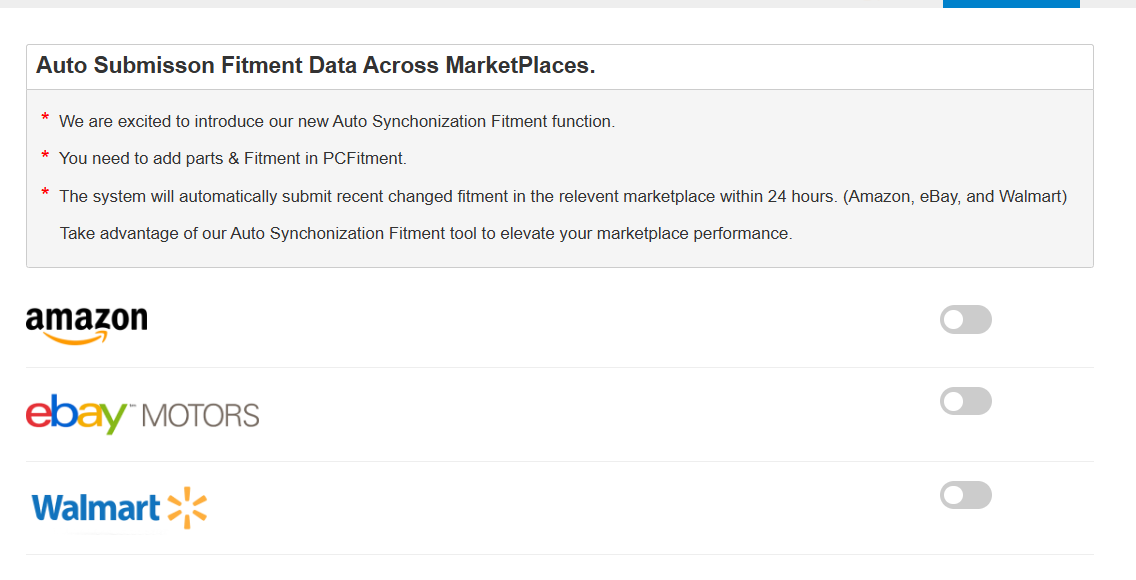The width and height of the screenshot is (1136, 580).
Task: Click the first red asterisk bullet
Action: (45, 119)
